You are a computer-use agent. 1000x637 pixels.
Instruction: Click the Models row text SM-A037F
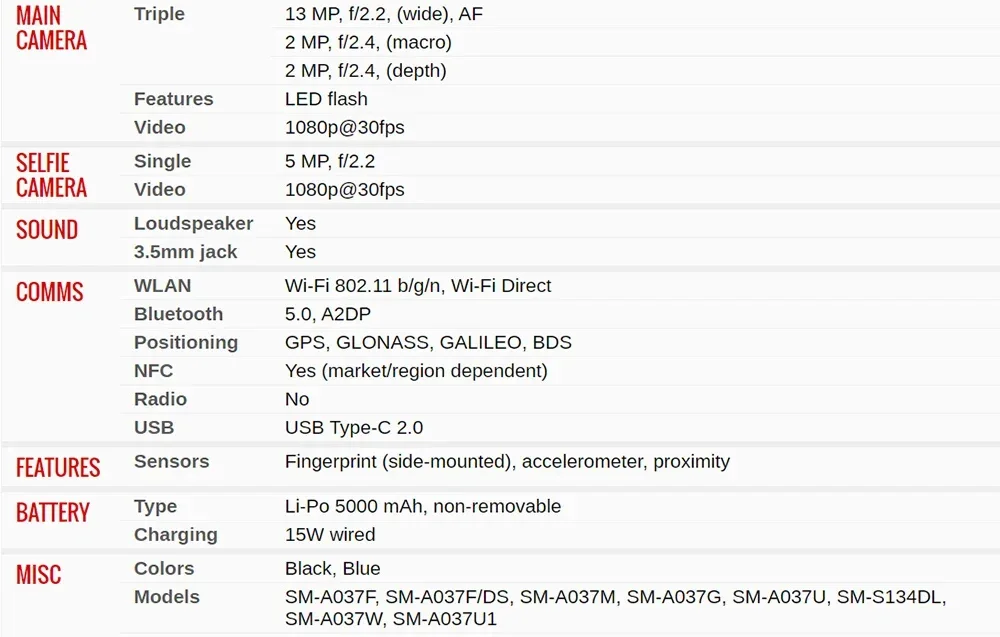pos(331,597)
